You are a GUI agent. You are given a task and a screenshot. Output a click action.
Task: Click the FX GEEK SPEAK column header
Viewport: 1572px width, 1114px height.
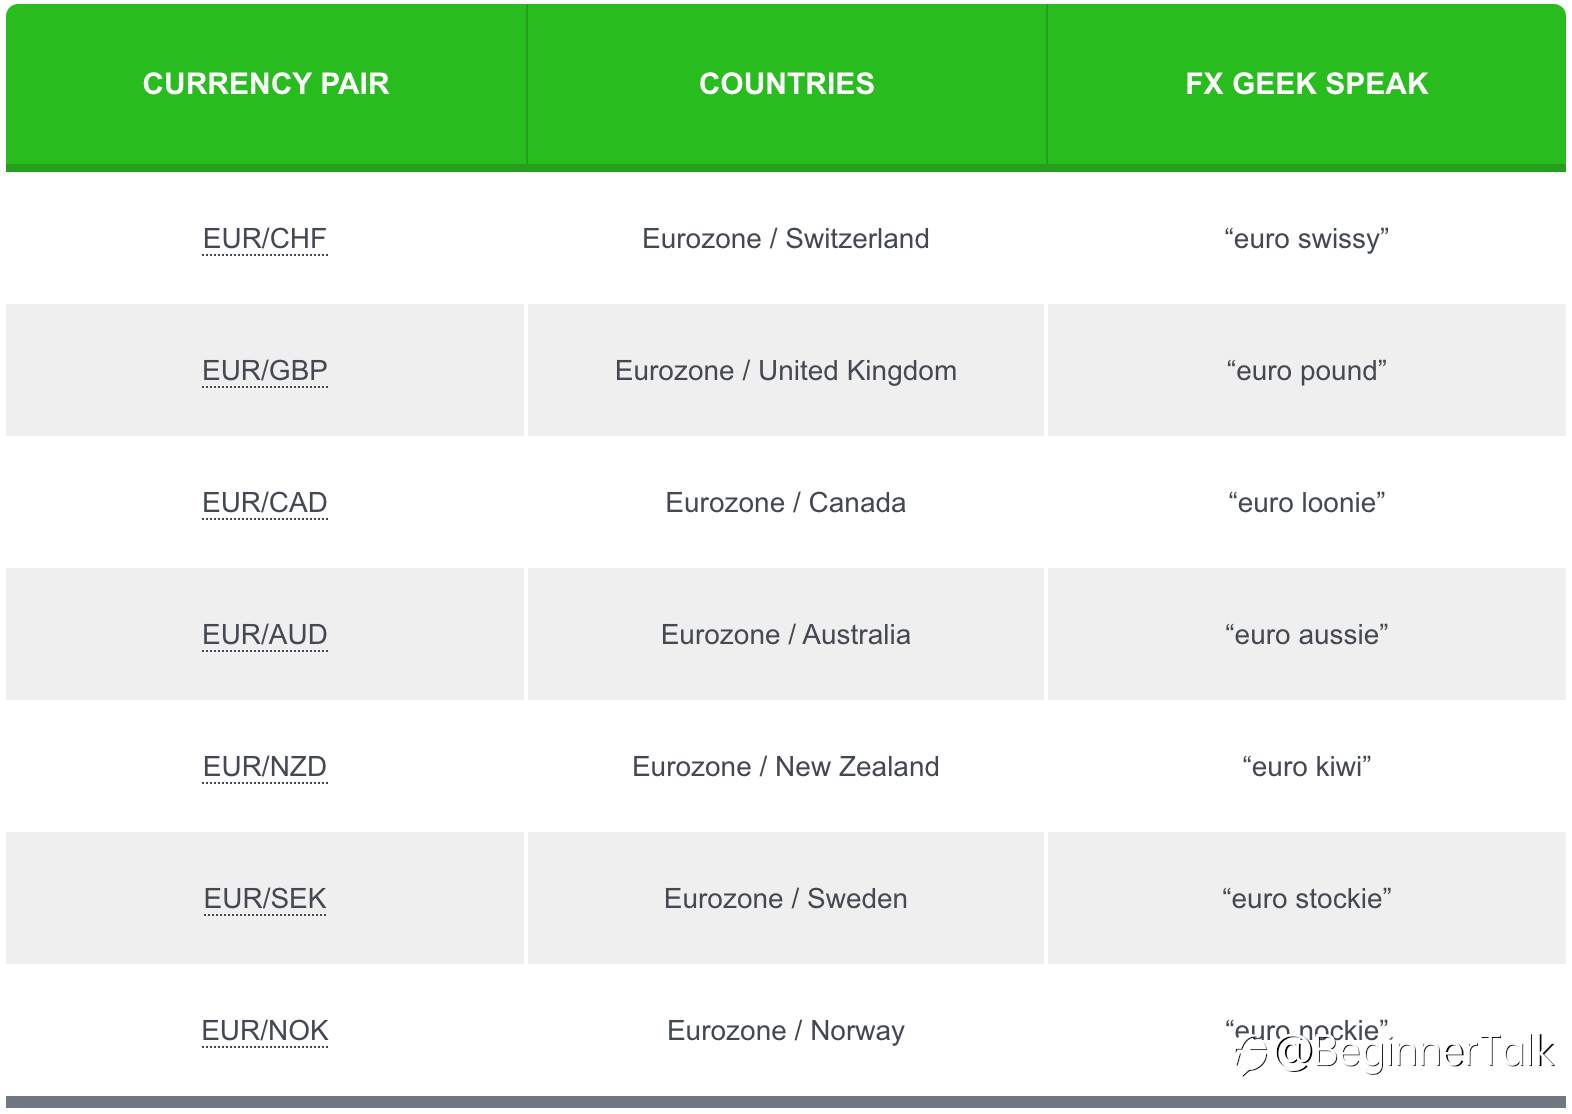[1307, 84]
